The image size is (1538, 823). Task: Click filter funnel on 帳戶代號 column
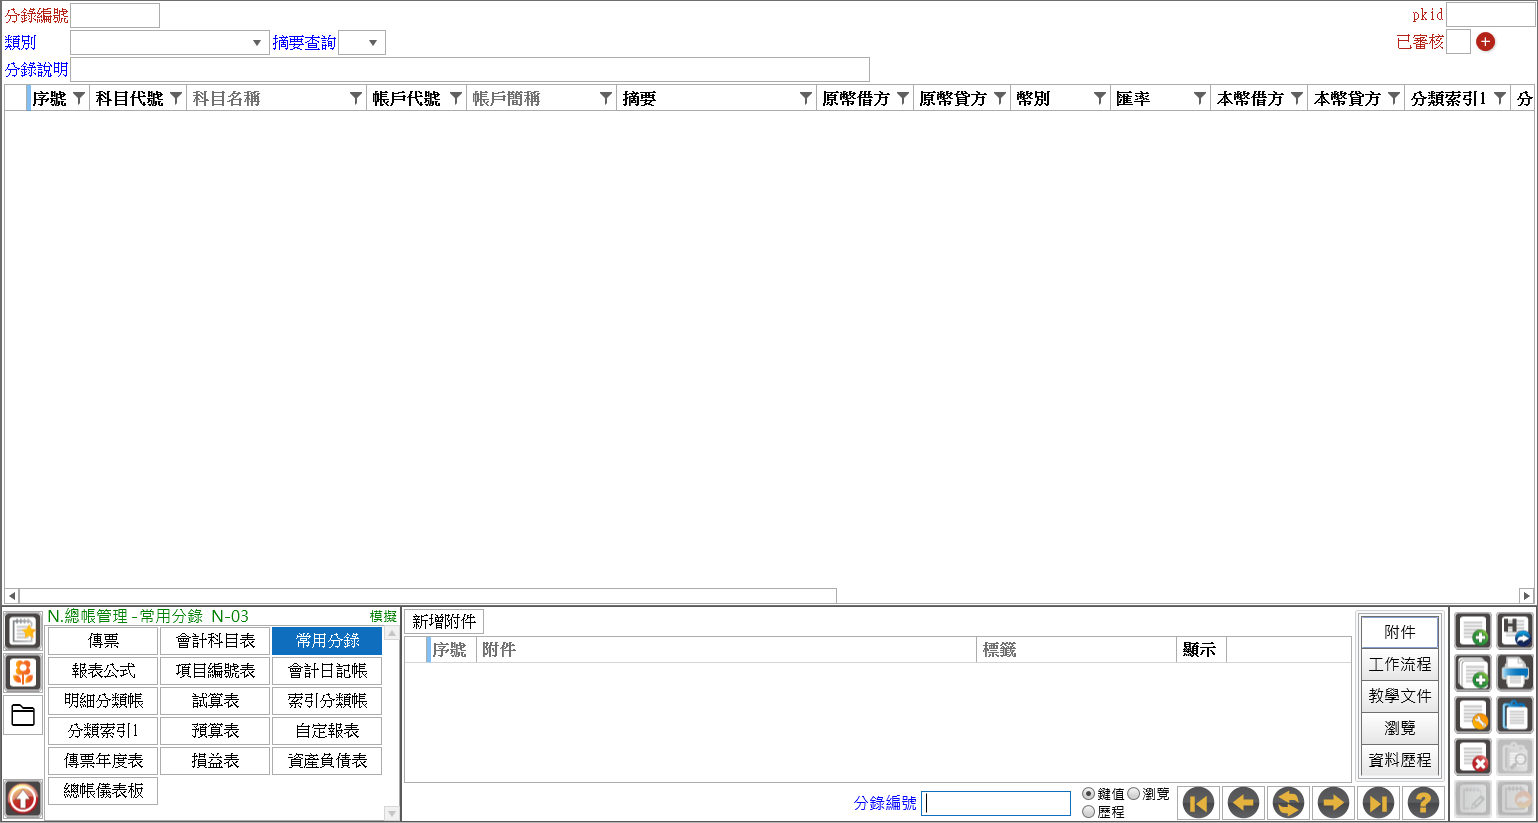[x=456, y=98]
